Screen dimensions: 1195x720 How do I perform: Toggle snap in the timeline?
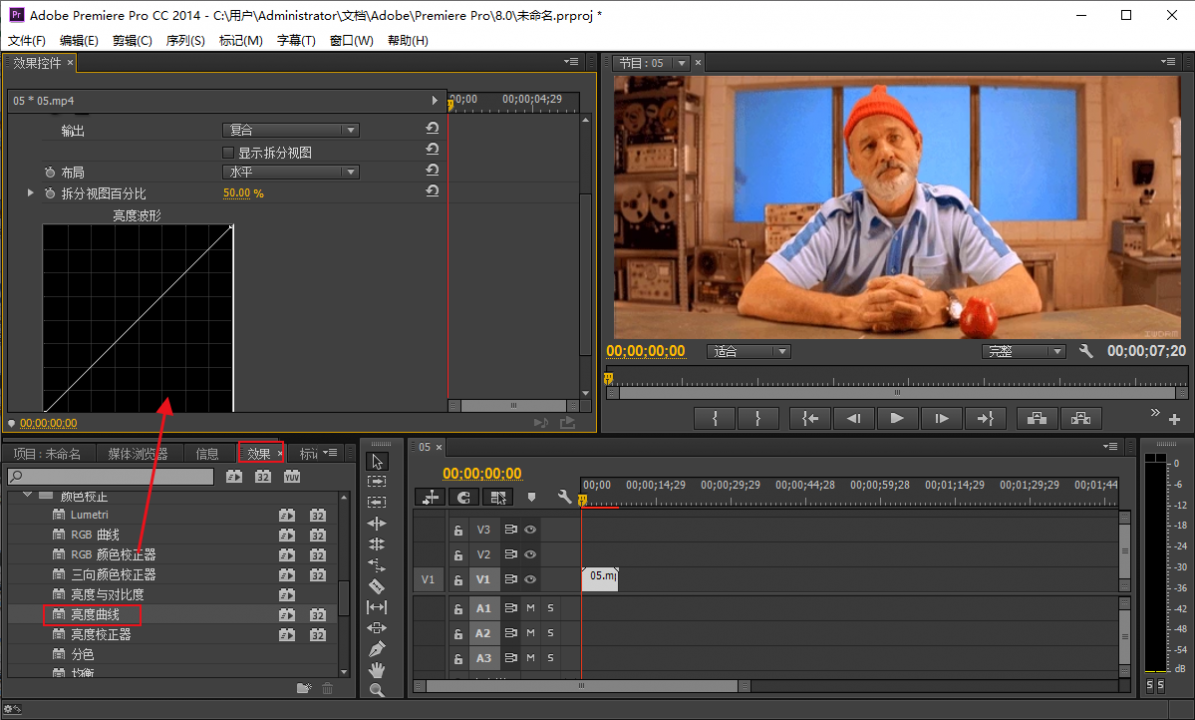(x=463, y=498)
